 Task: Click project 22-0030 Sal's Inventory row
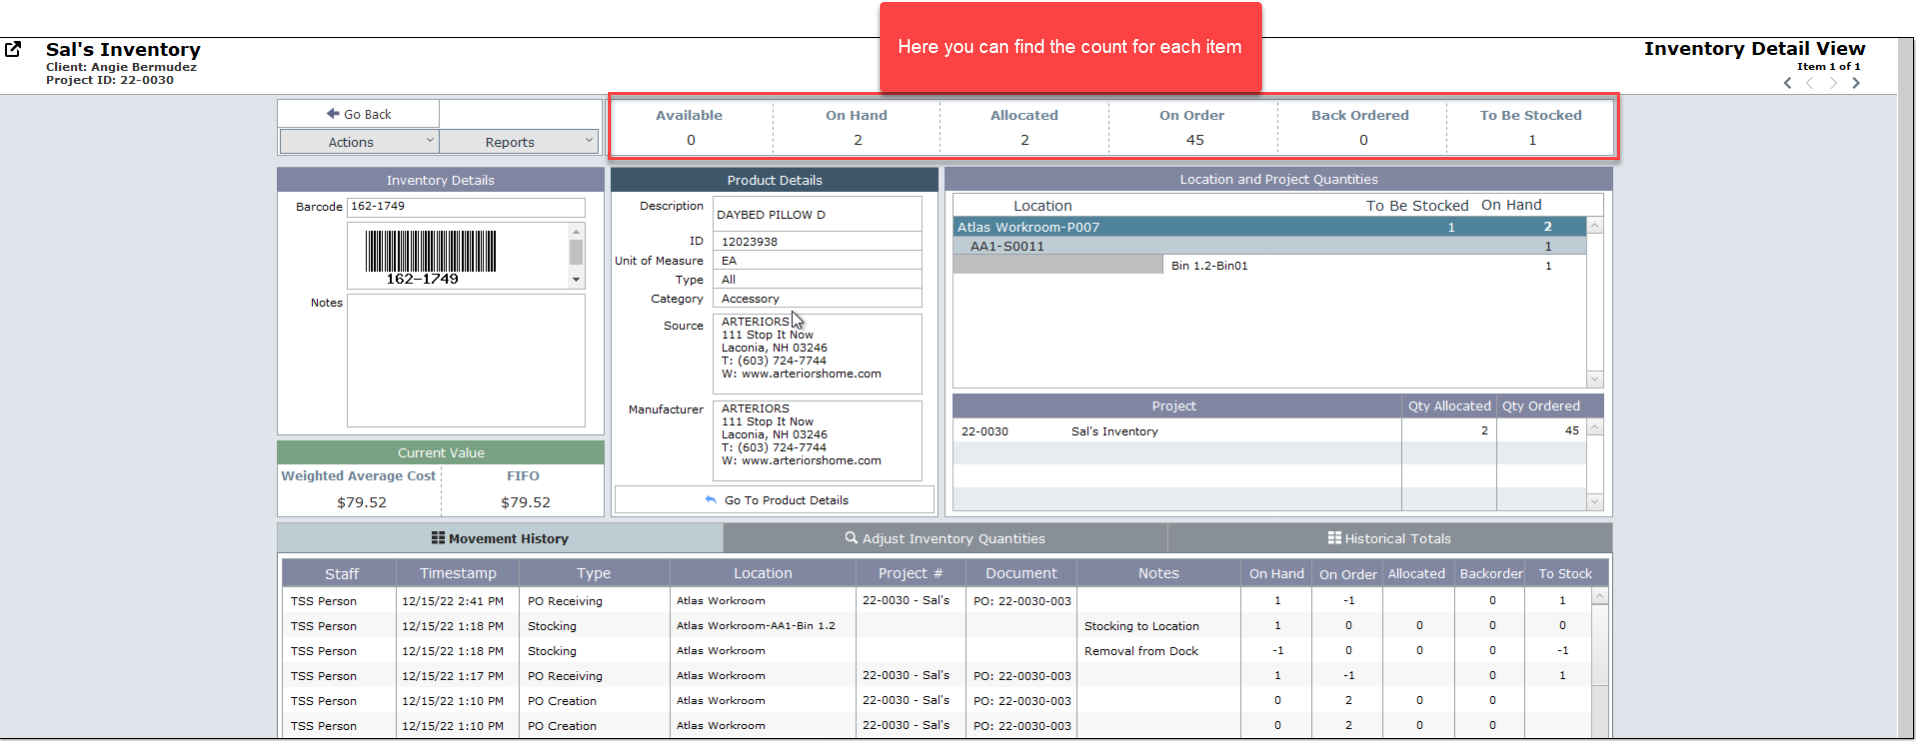click(1270, 431)
